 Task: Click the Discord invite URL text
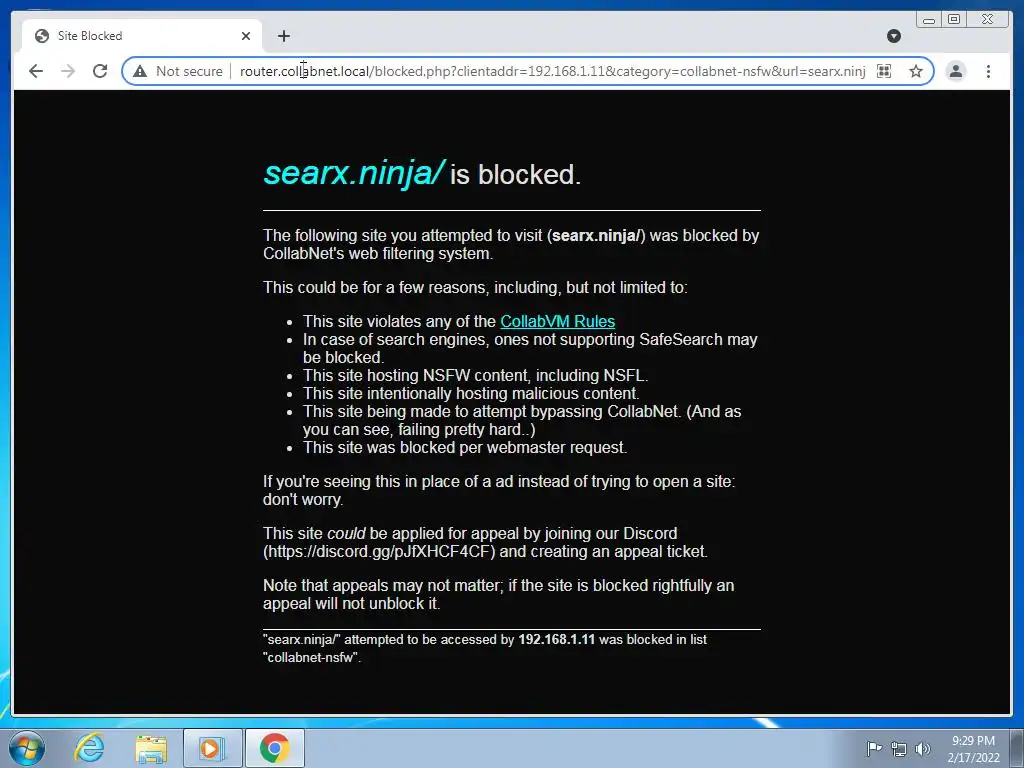tap(379, 551)
